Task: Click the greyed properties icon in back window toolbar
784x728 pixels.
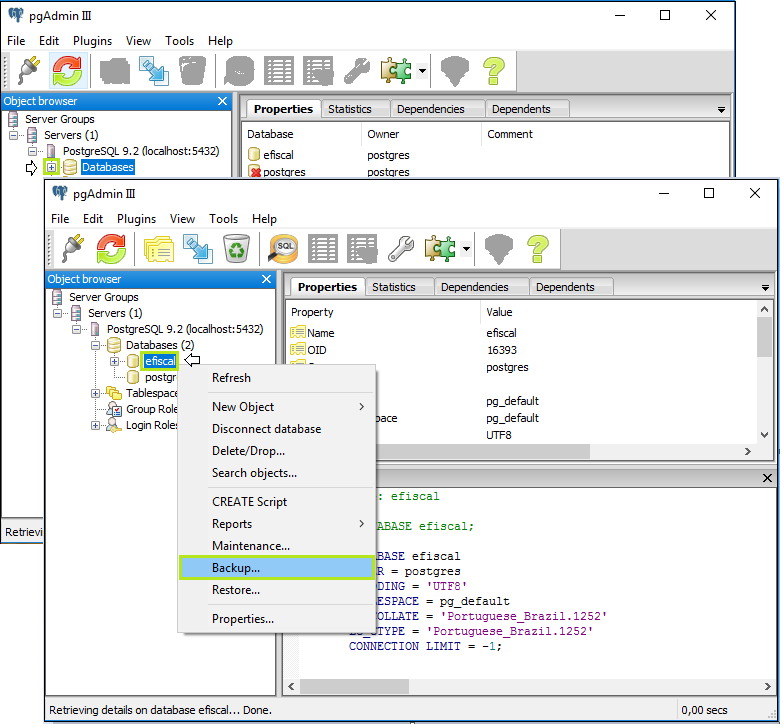Action: 114,70
